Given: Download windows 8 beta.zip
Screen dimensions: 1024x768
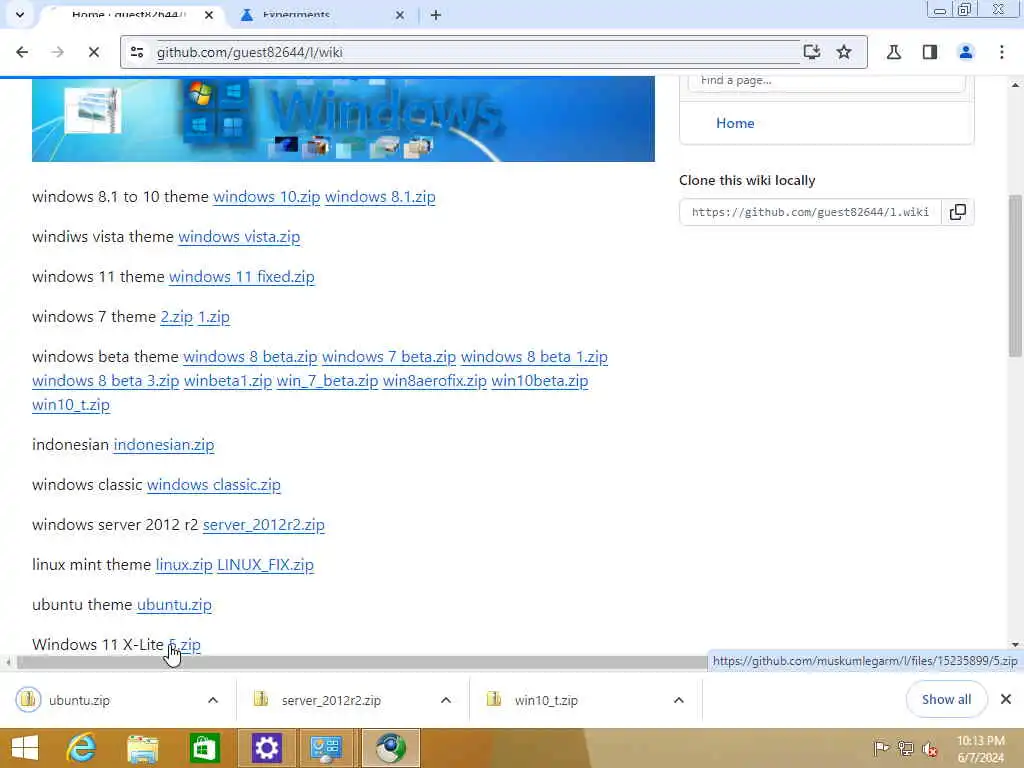Looking at the screenshot, I should [x=250, y=357].
